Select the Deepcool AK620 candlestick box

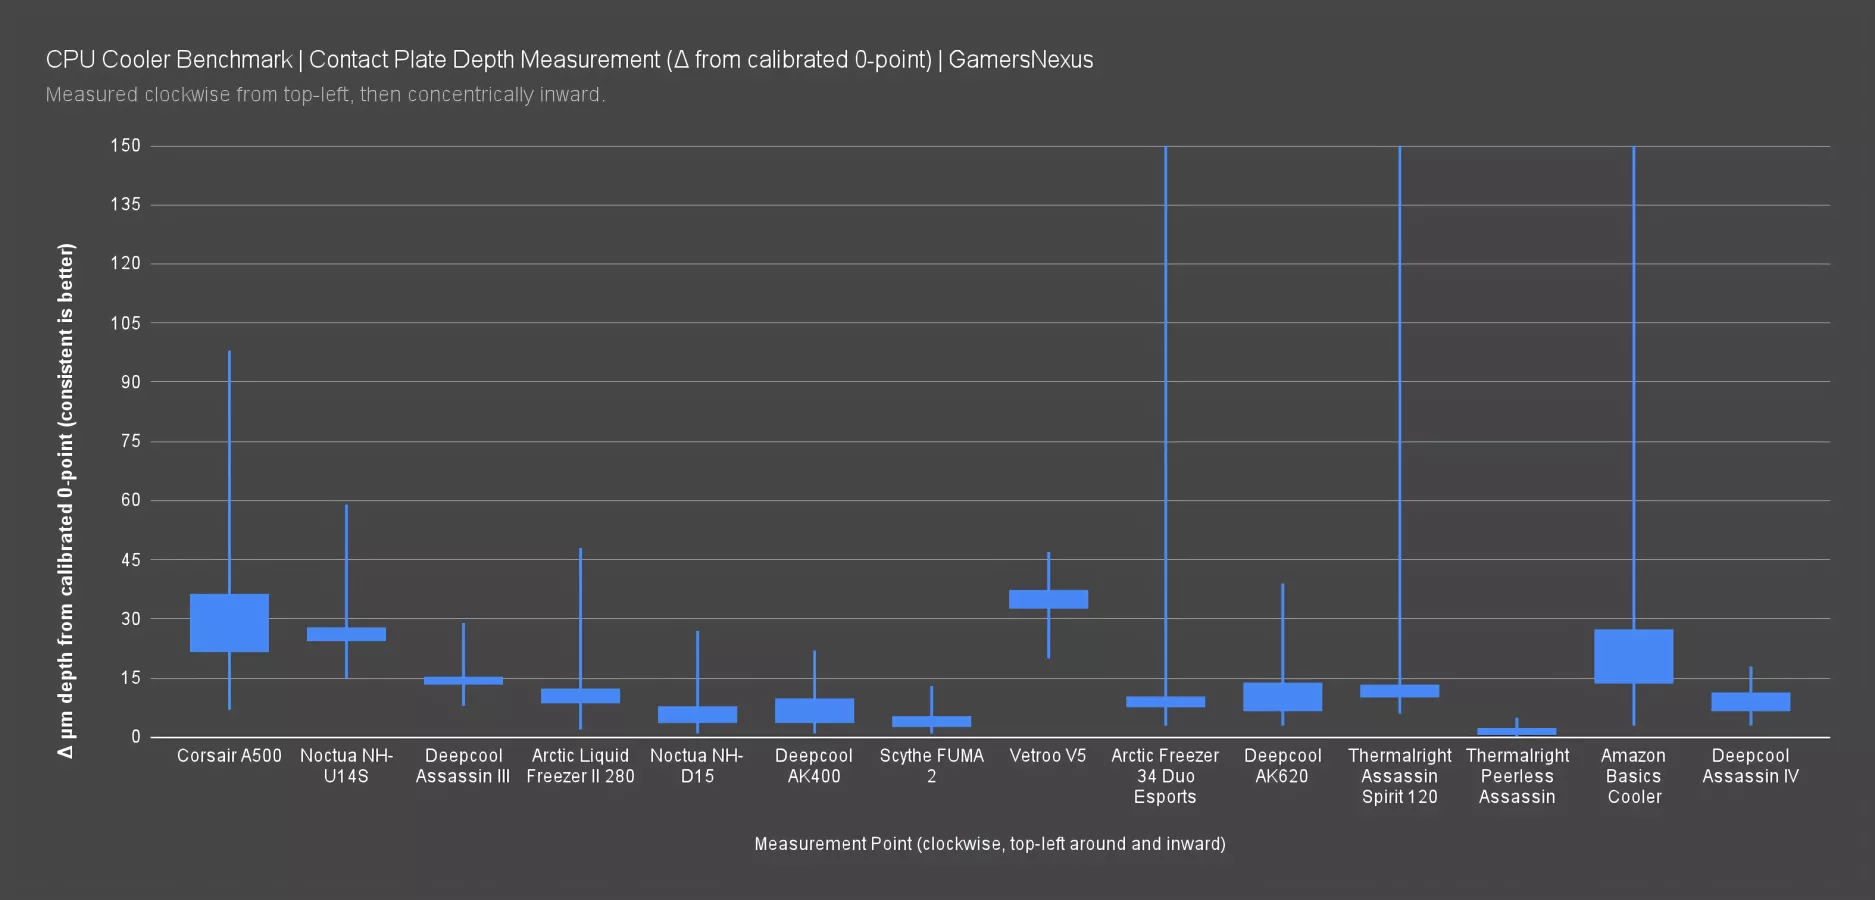tap(1282, 697)
